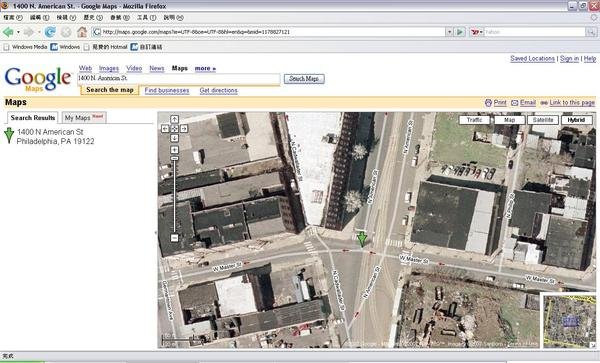Zoom out with the minus button
600x363 pixels.
pyautogui.click(x=174, y=238)
